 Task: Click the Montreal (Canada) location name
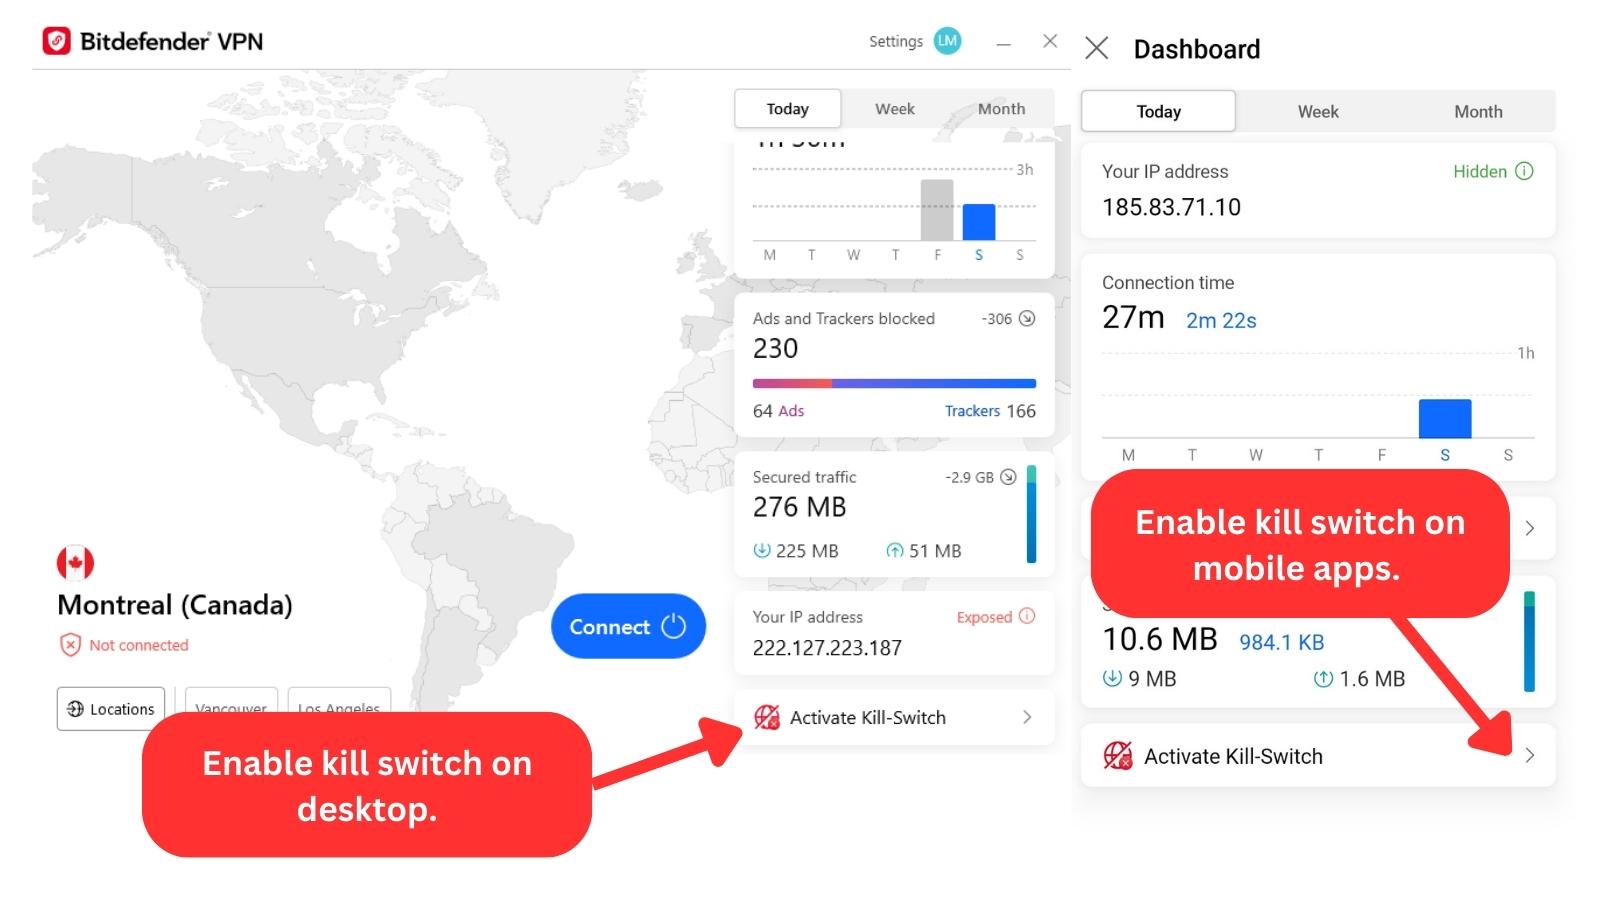coord(175,605)
